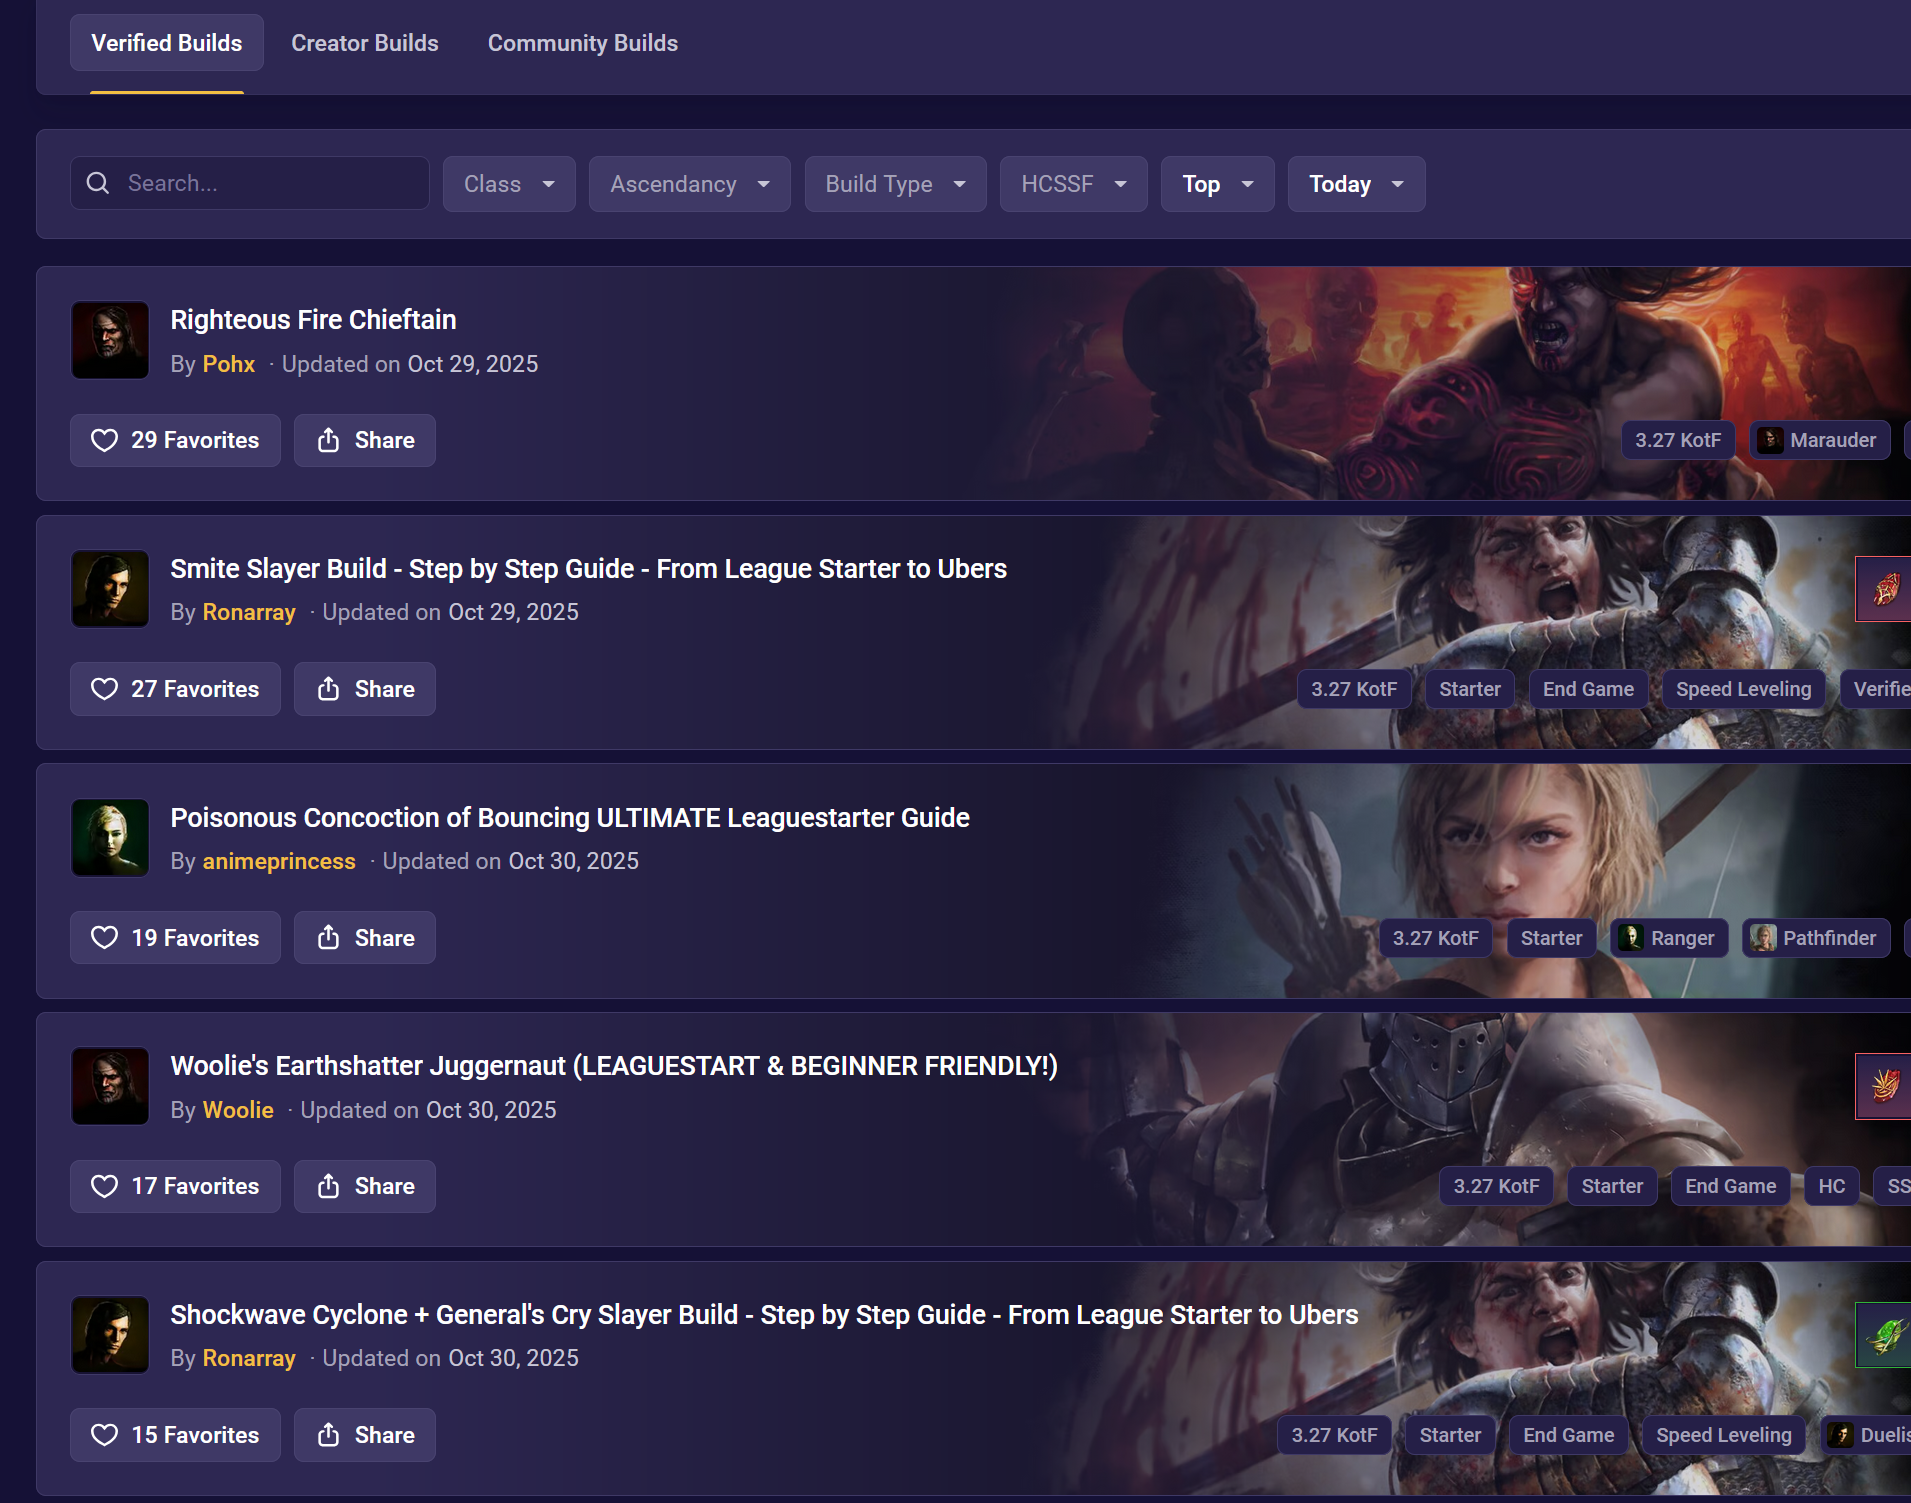Select 3.27 KotF tag on Poisonous Concoction

(1436, 938)
